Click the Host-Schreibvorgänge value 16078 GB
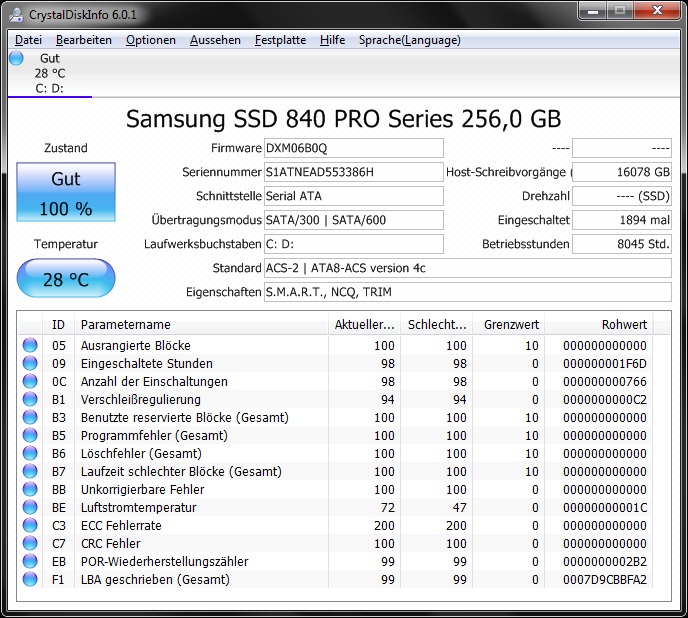The image size is (688, 618). [622, 172]
